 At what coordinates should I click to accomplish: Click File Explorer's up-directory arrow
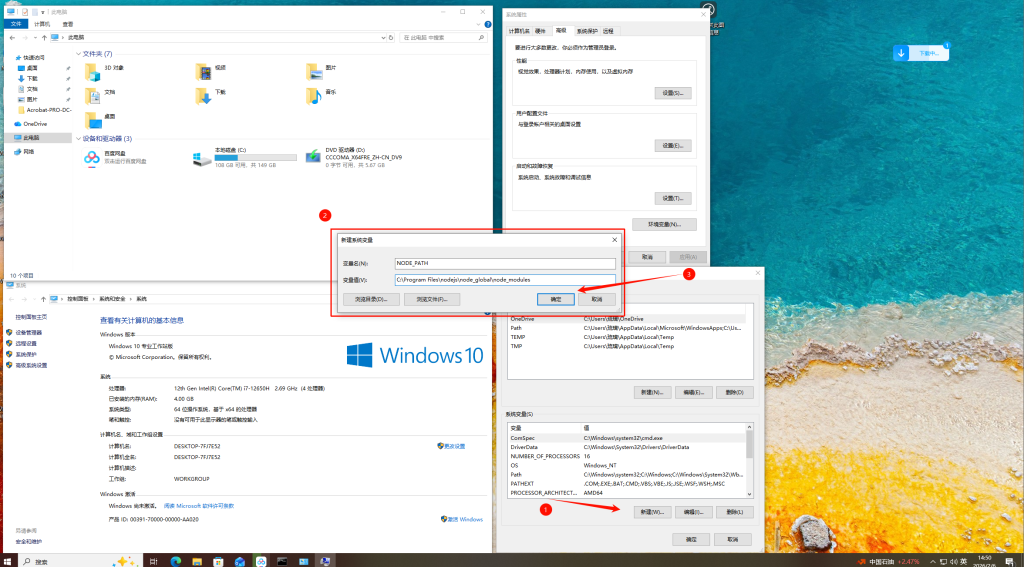click(x=44, y=38)
